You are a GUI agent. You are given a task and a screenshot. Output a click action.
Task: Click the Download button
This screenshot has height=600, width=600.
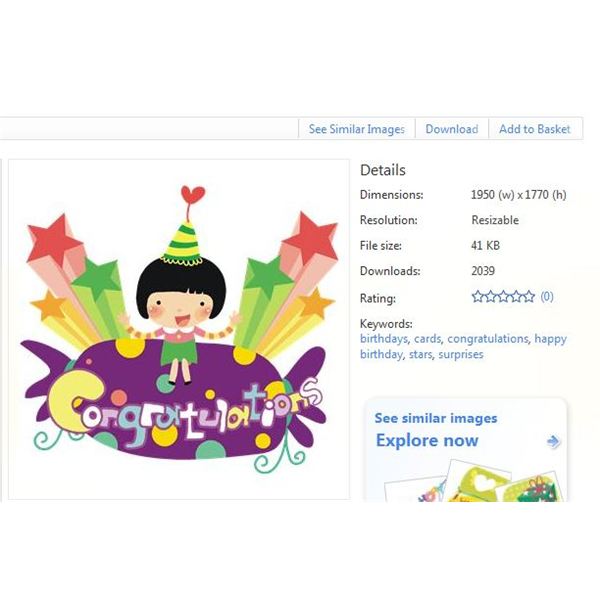tap(452, 129)
